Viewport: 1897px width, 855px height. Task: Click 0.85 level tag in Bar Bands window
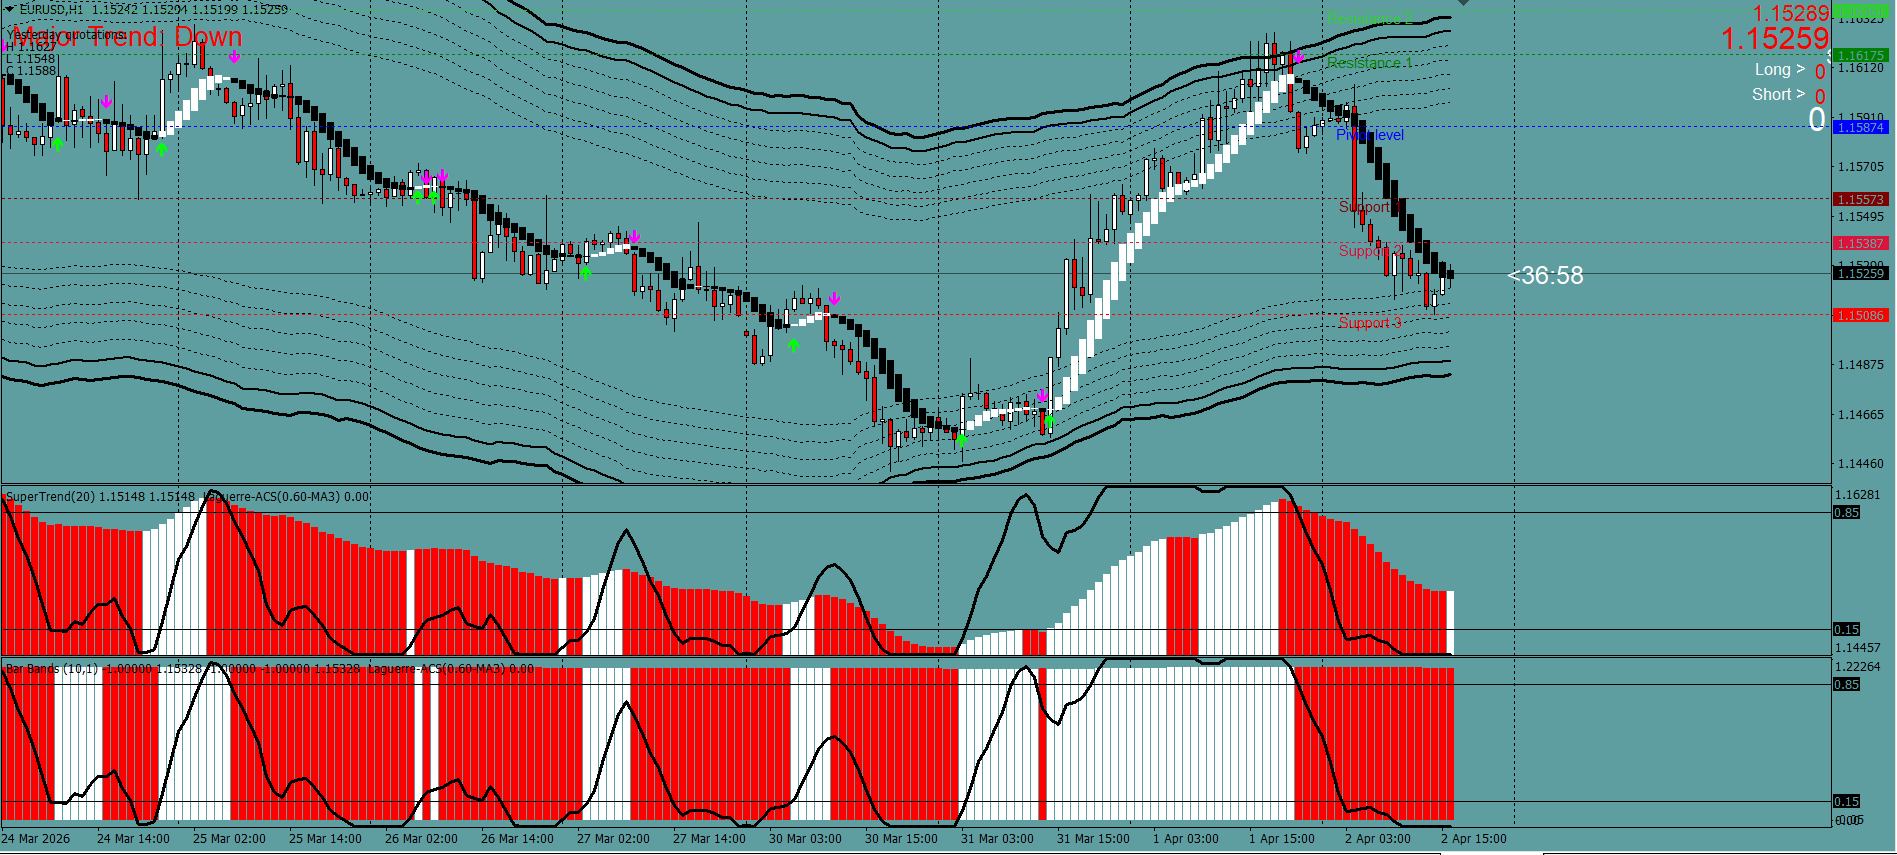coord(1847,684)
